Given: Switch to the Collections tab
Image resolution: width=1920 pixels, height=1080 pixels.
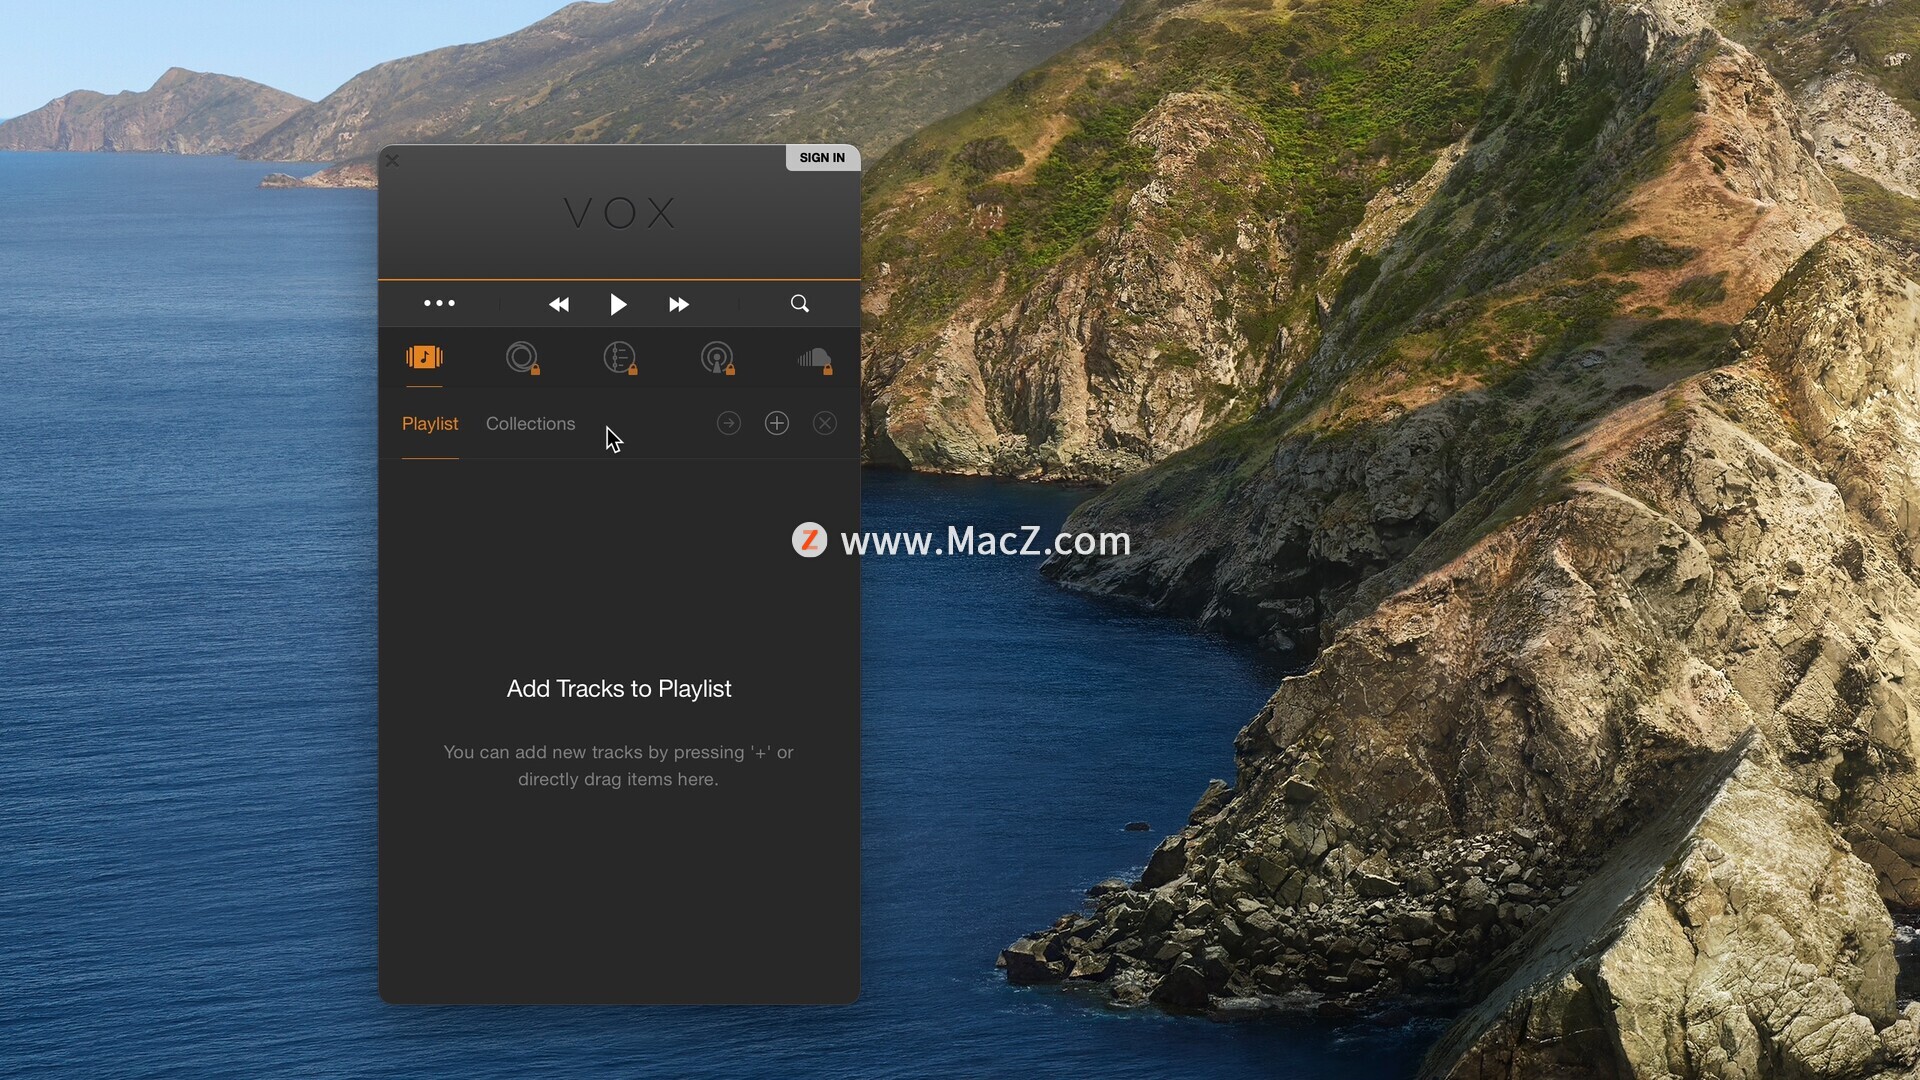Looking at the screenshot, I should click(x=530, y=423).
